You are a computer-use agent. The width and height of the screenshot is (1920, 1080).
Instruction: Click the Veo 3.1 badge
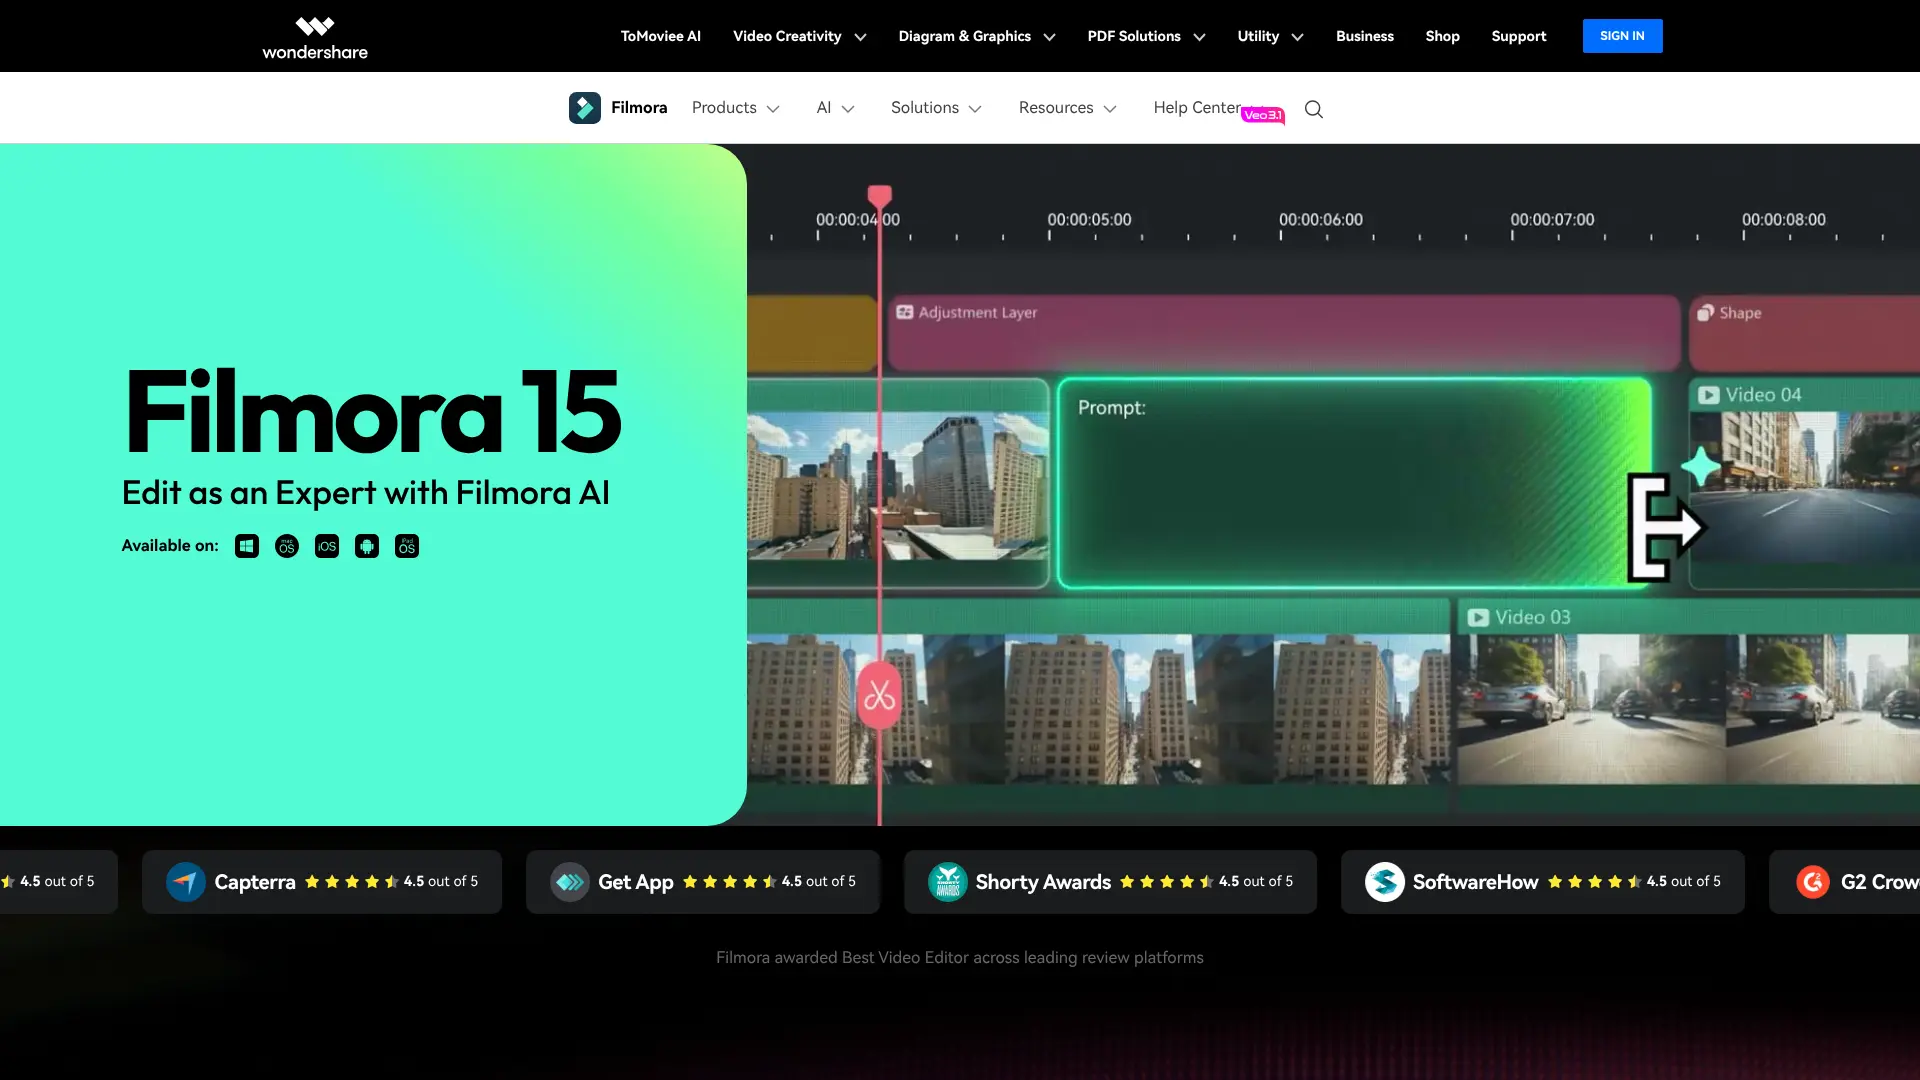pyautogui.click(x=1263, y=115)
